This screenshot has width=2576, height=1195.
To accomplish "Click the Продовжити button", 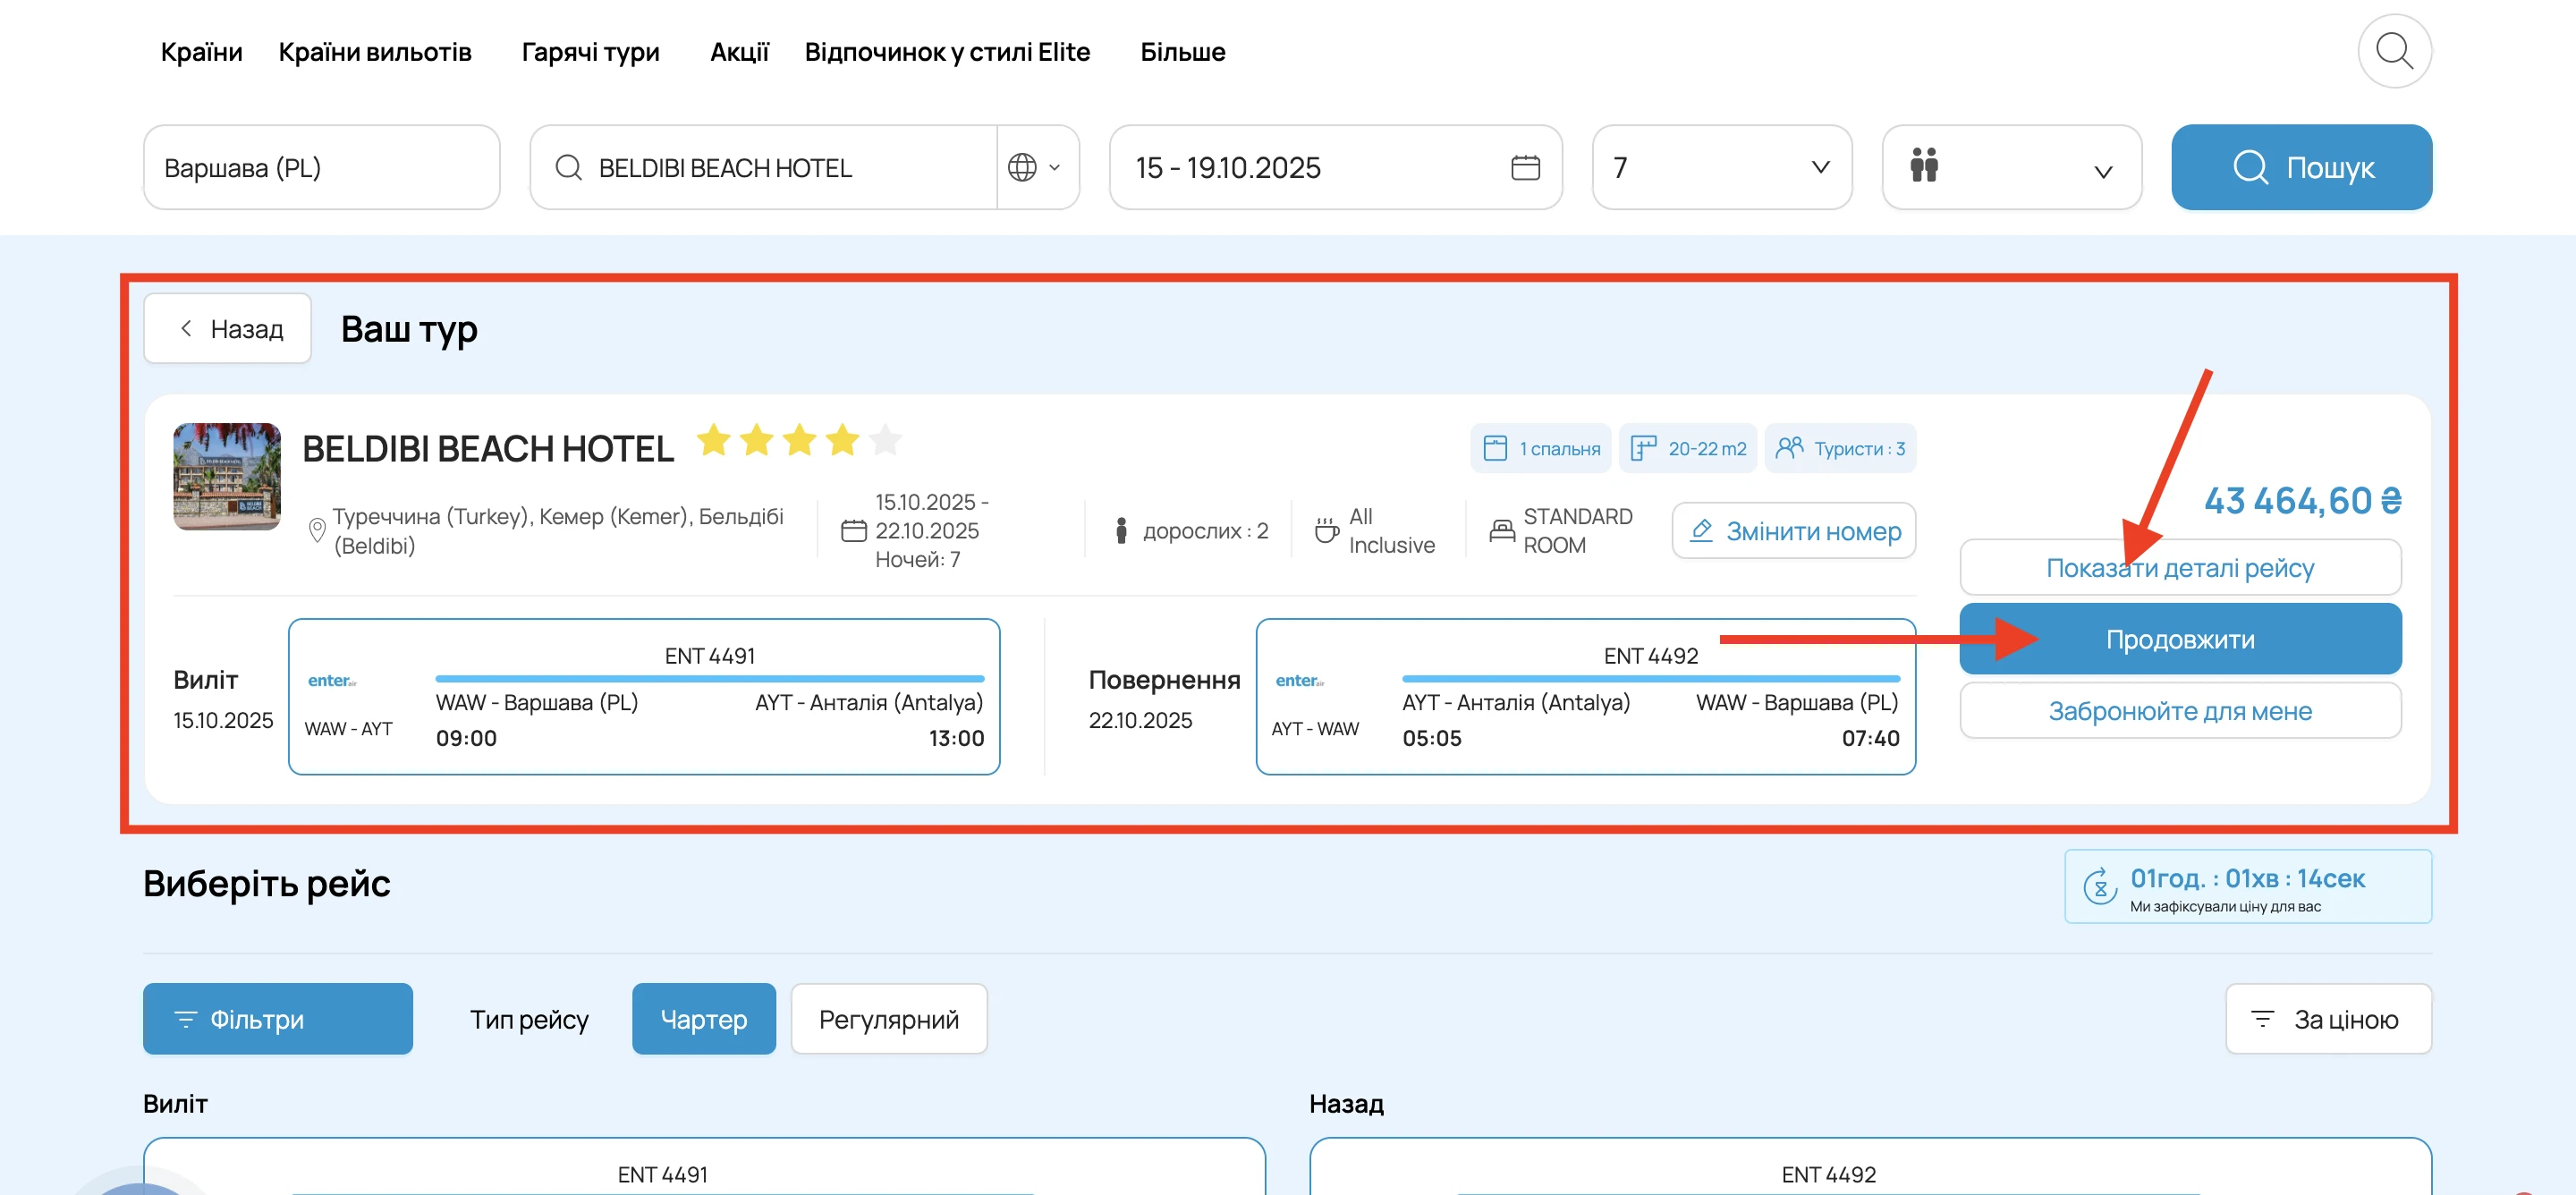I will [x=2180, y=639].
